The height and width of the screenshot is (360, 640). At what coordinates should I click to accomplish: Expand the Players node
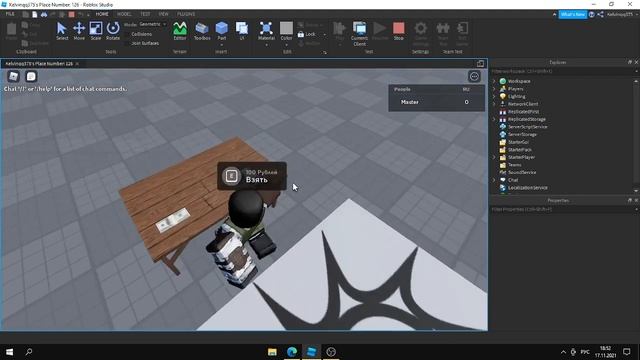pos(494,89)
